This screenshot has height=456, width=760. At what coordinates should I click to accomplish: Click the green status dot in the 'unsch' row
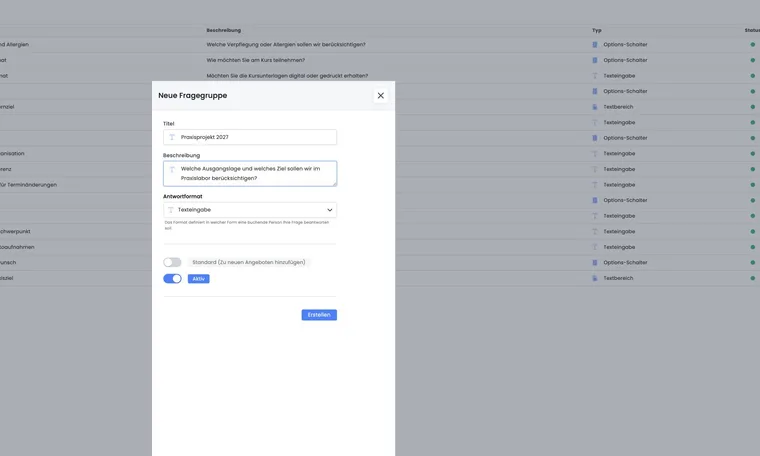click(753, 263)
